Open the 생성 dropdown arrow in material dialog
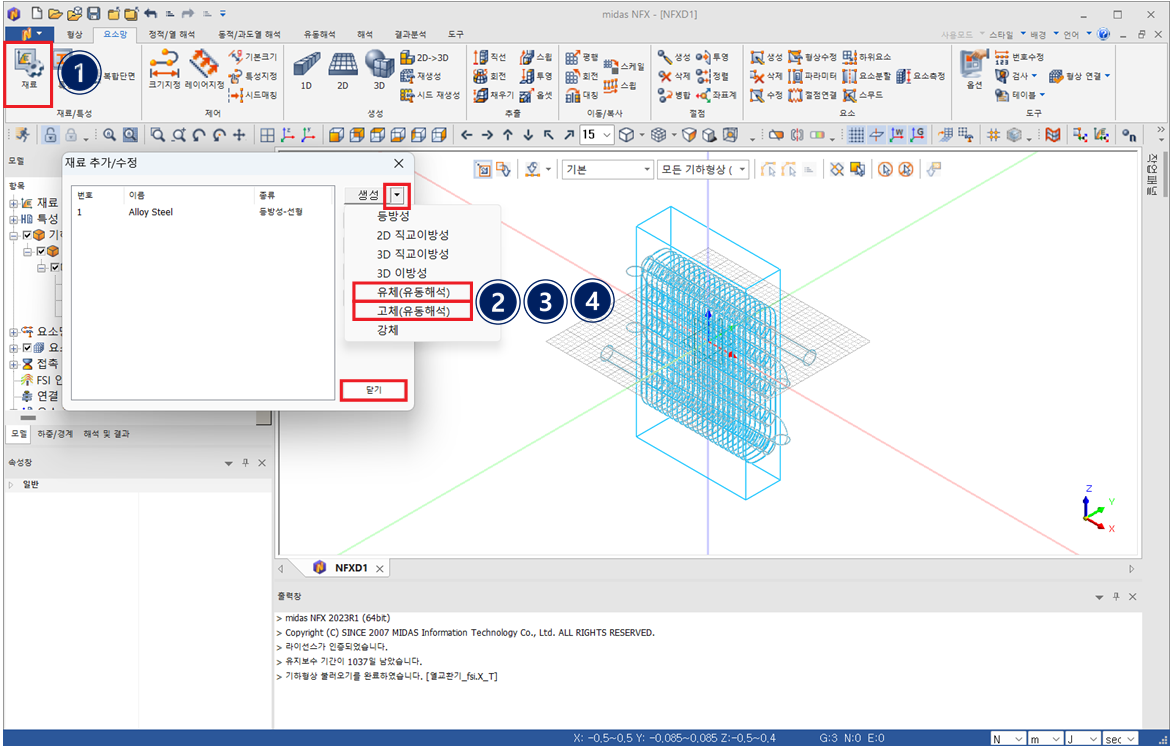This screenshot has height=747, width=1170. [398, 196]
